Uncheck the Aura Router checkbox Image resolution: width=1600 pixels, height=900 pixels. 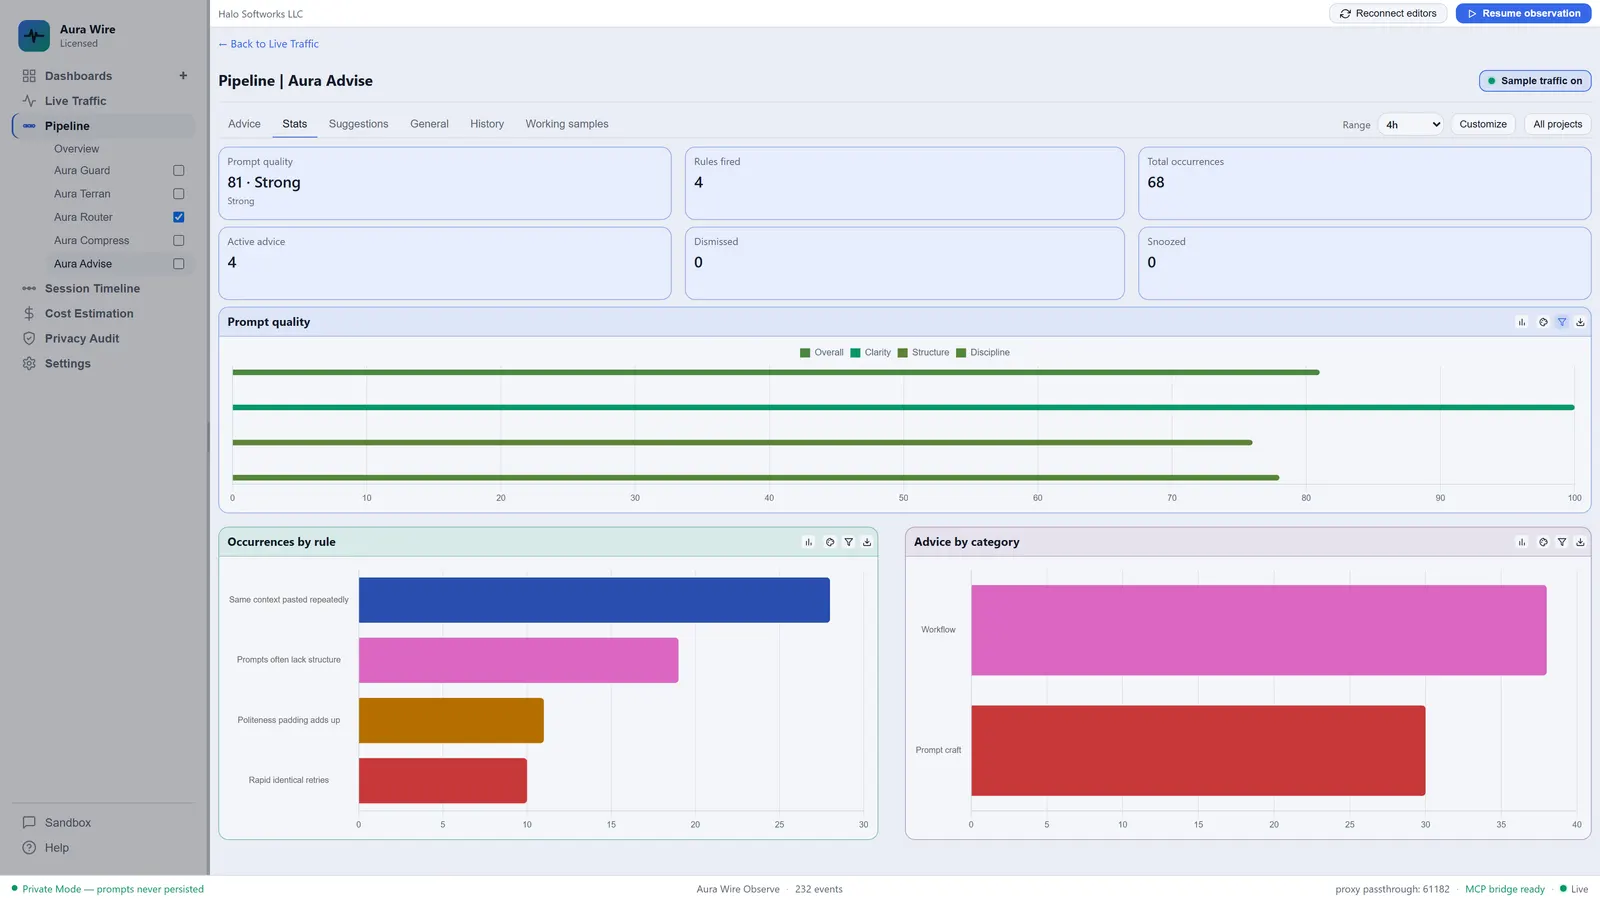pyautogui.click(x=179, y=217)
